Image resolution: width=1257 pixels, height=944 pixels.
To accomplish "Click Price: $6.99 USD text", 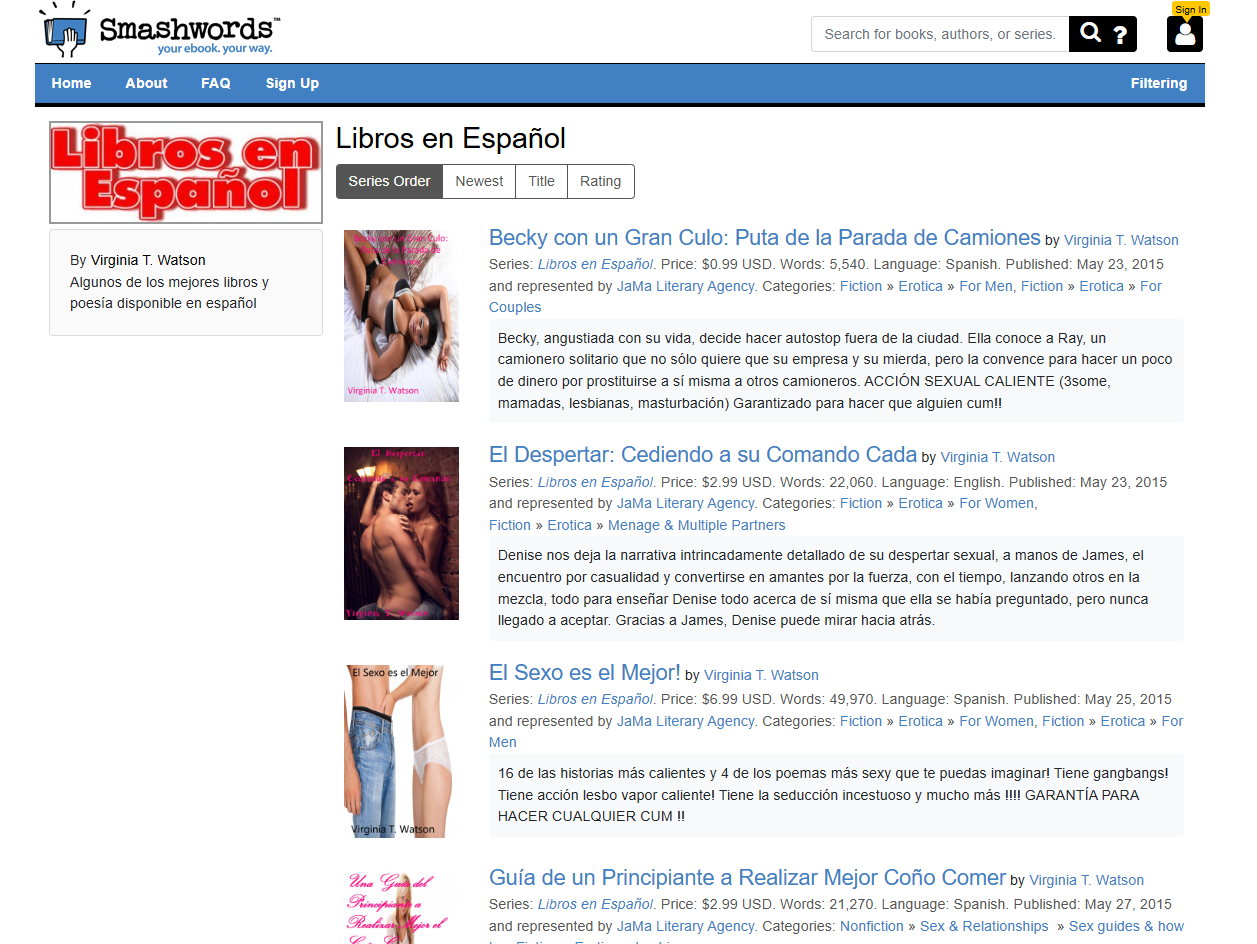I will [718, 699].
